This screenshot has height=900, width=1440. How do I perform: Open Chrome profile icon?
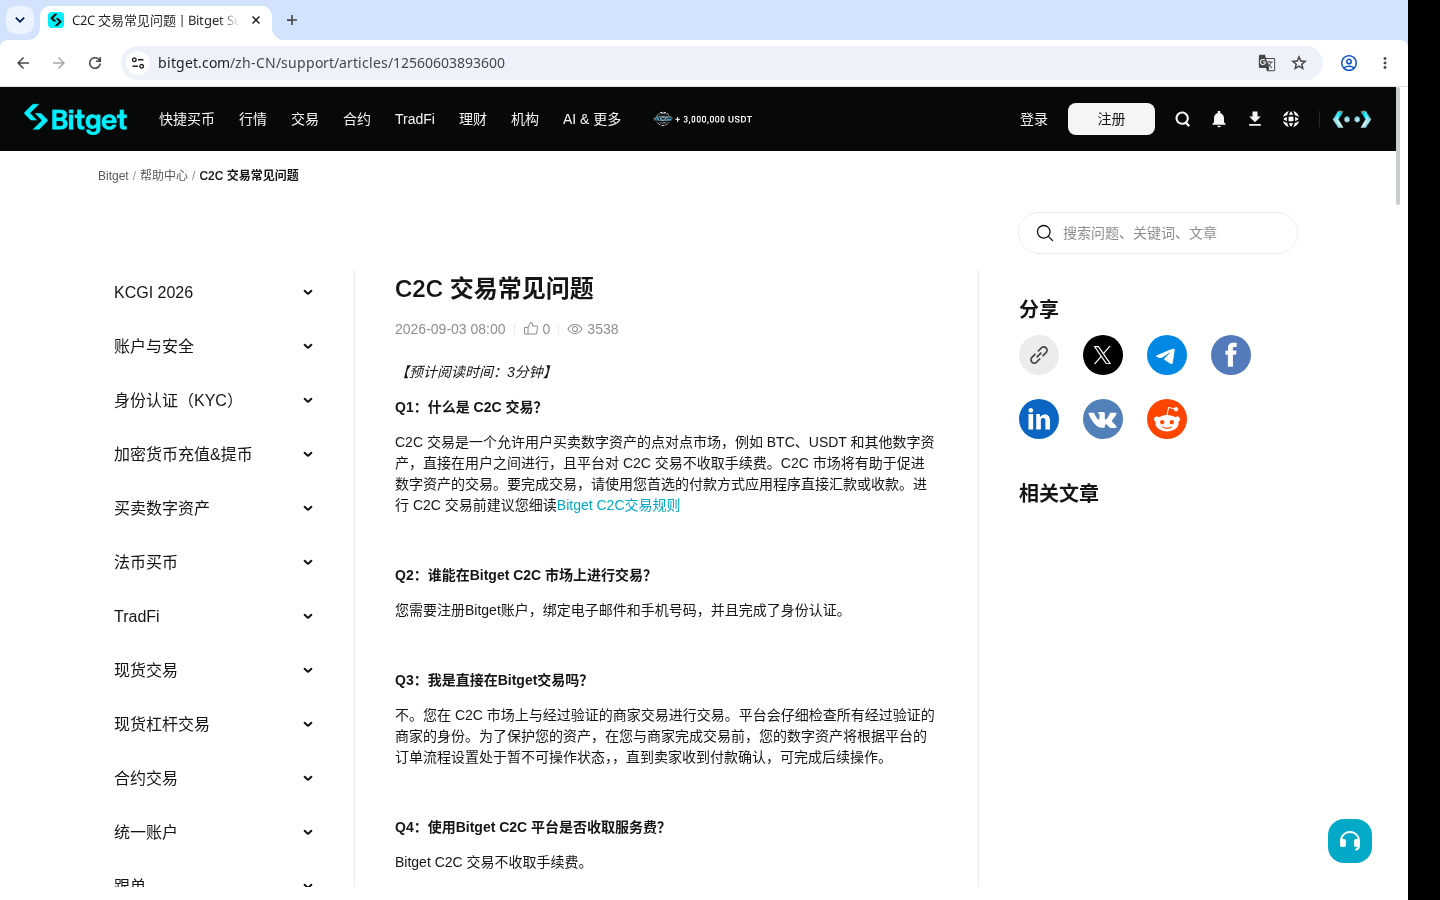pyautogui.click(x=1349, y=63)
